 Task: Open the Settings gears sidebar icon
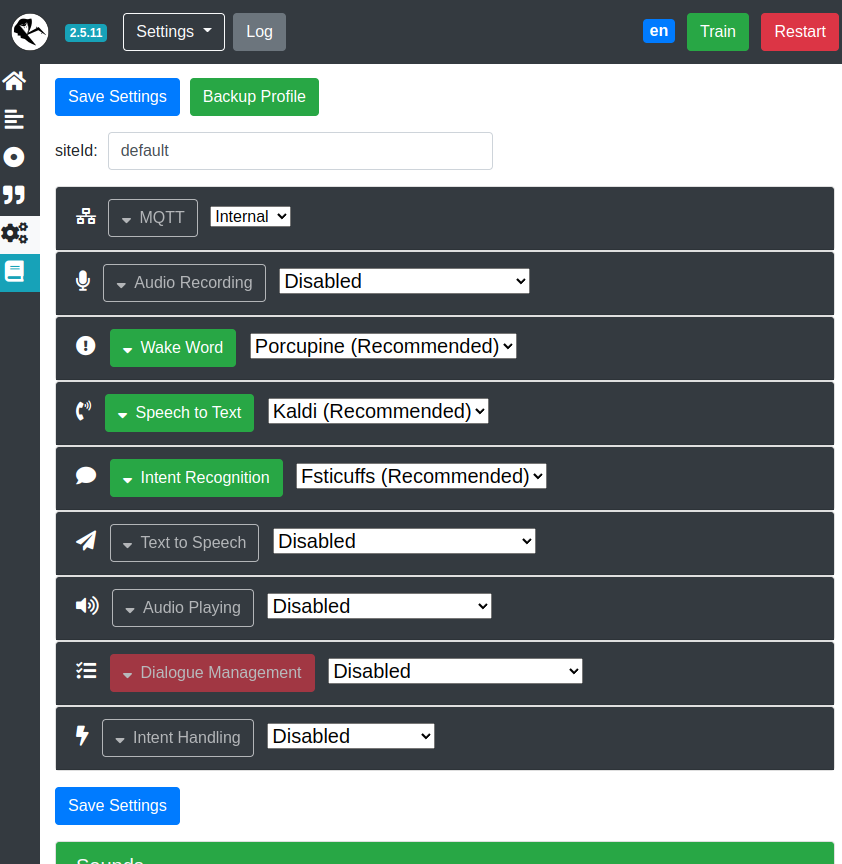15,233
